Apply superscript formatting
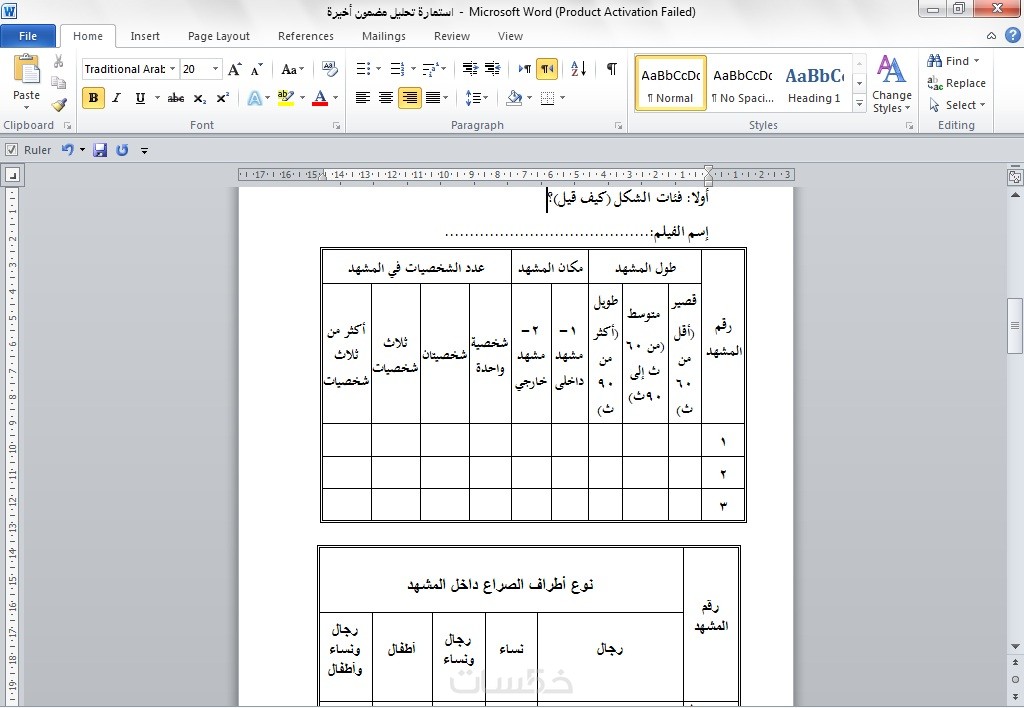This screenshot has height=708, width=1024. point(223,98)
